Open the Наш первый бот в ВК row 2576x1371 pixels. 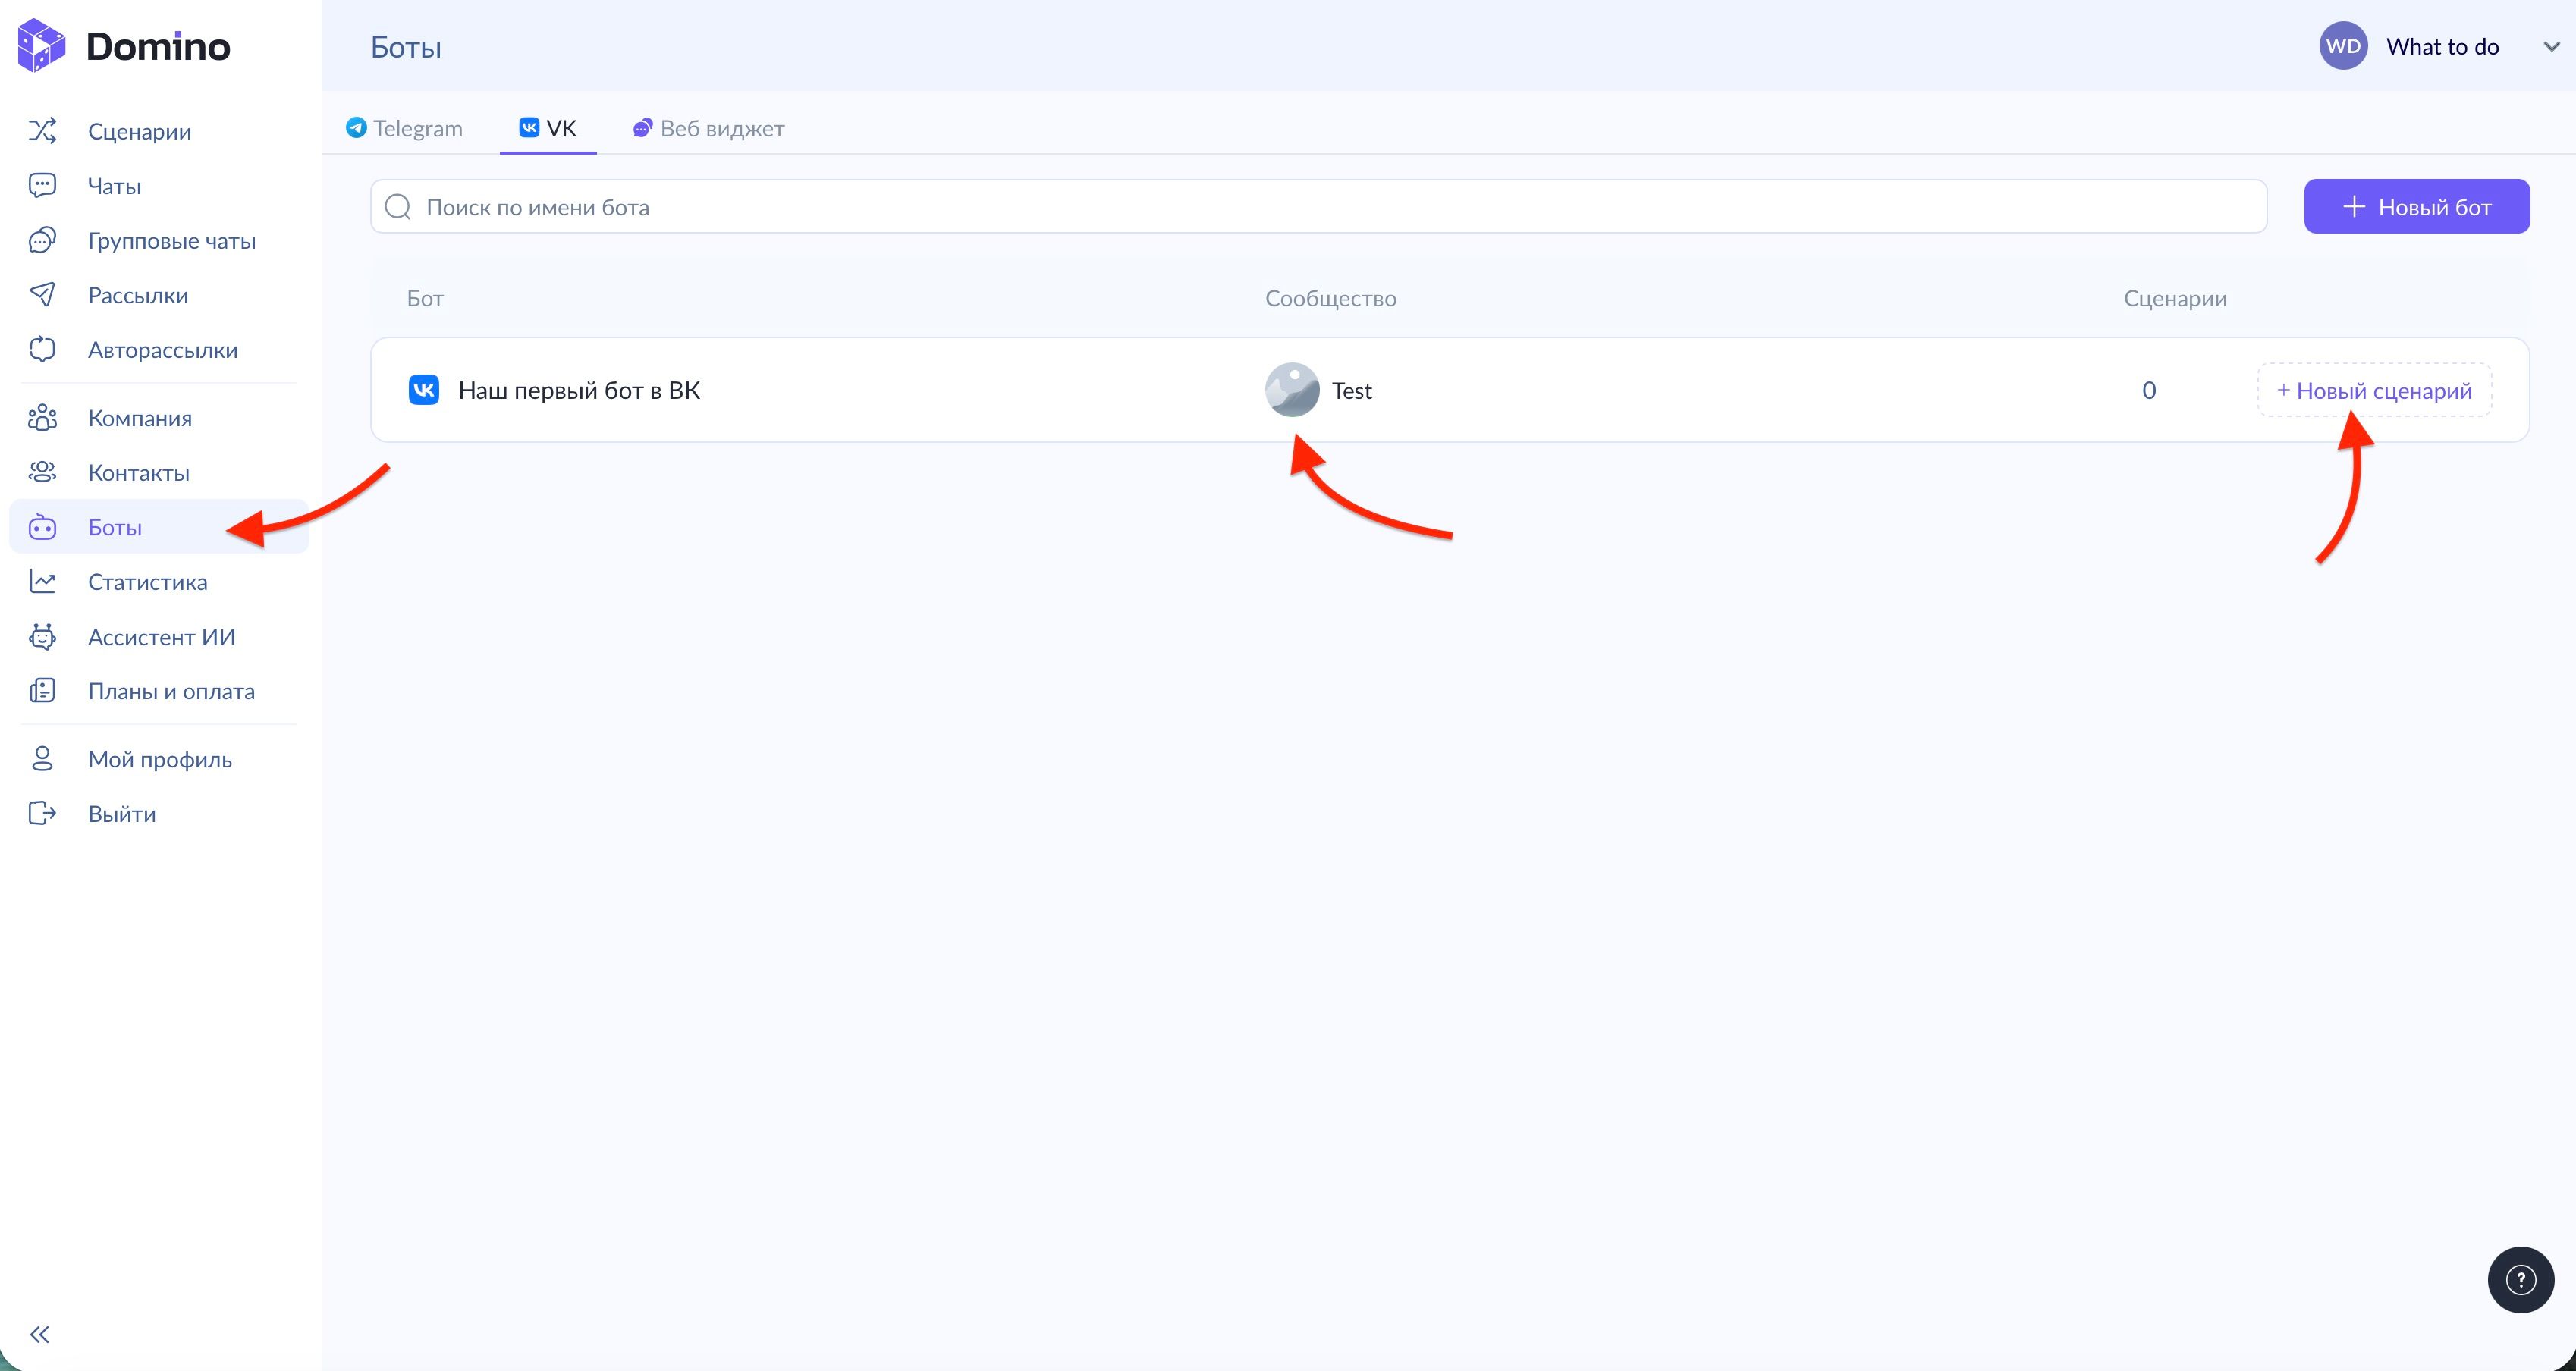pos(579,391)
